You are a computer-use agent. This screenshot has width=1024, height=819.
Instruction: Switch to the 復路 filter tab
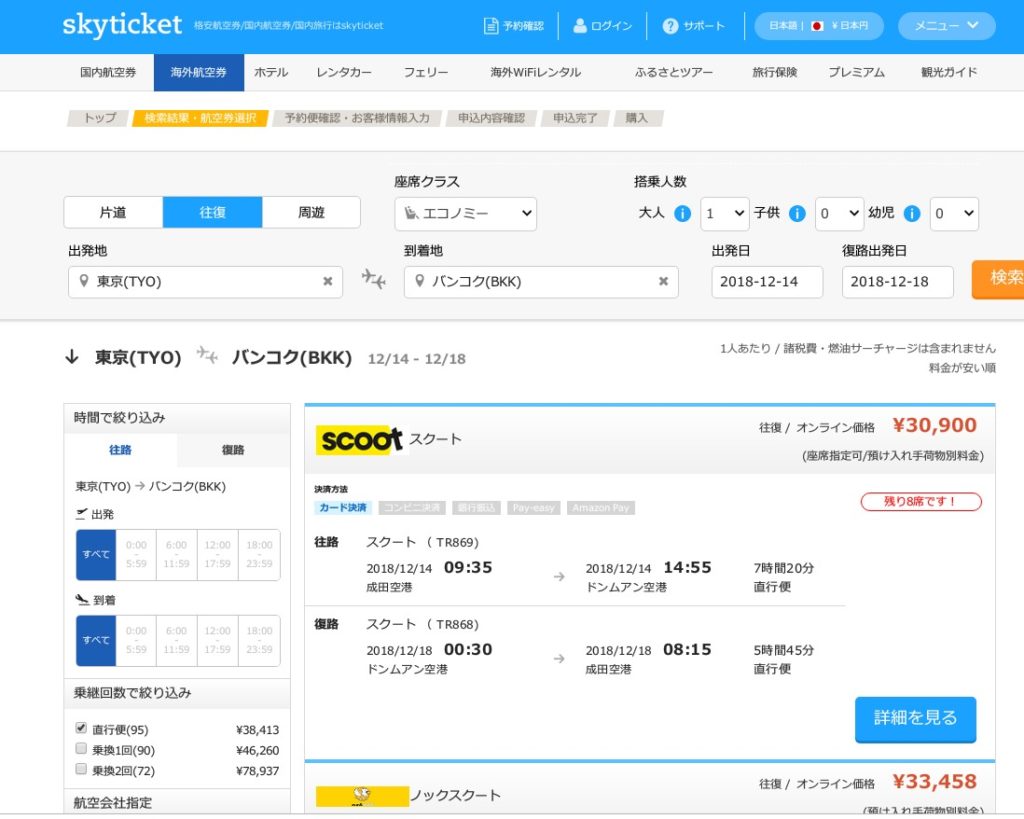[233, 450]
